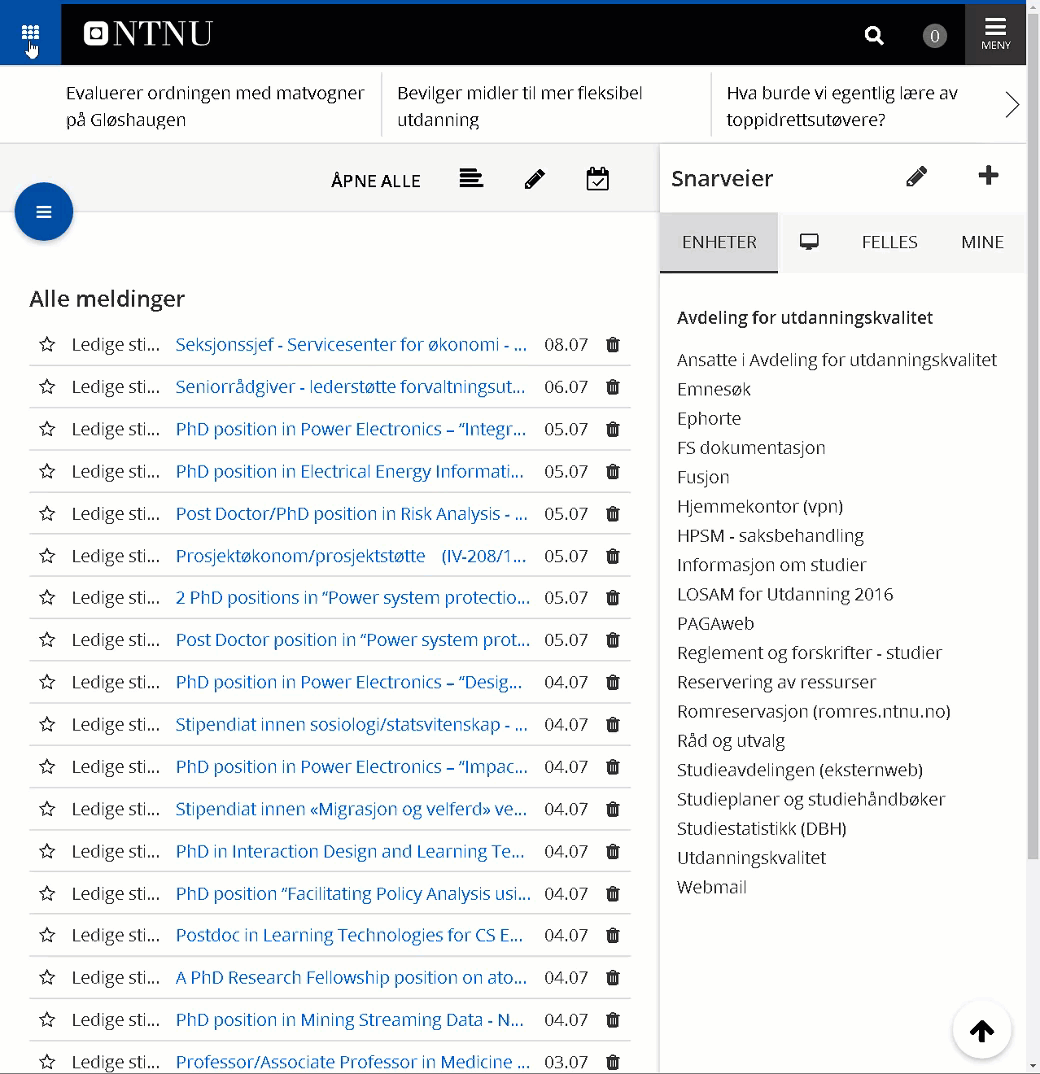Open the Webmail shortcut

coord(711,887)
